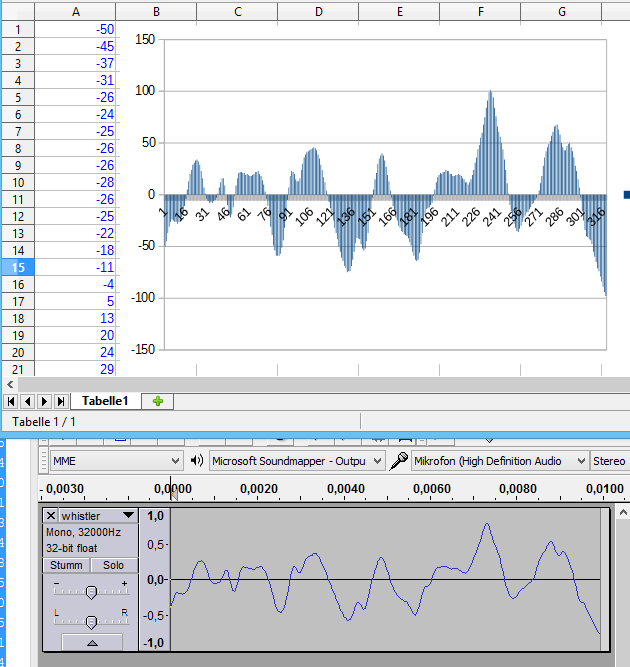The height and width of the screenshot is (667, 630).
Task: Click the microphone input icon in Audacity
Action: point(398,461)
